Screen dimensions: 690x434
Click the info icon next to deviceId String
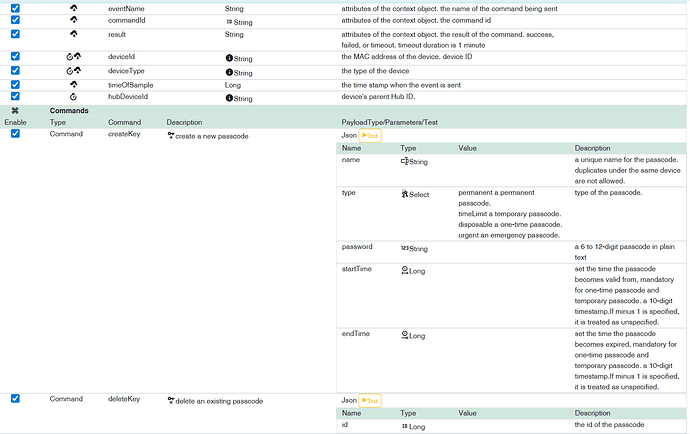229,58
